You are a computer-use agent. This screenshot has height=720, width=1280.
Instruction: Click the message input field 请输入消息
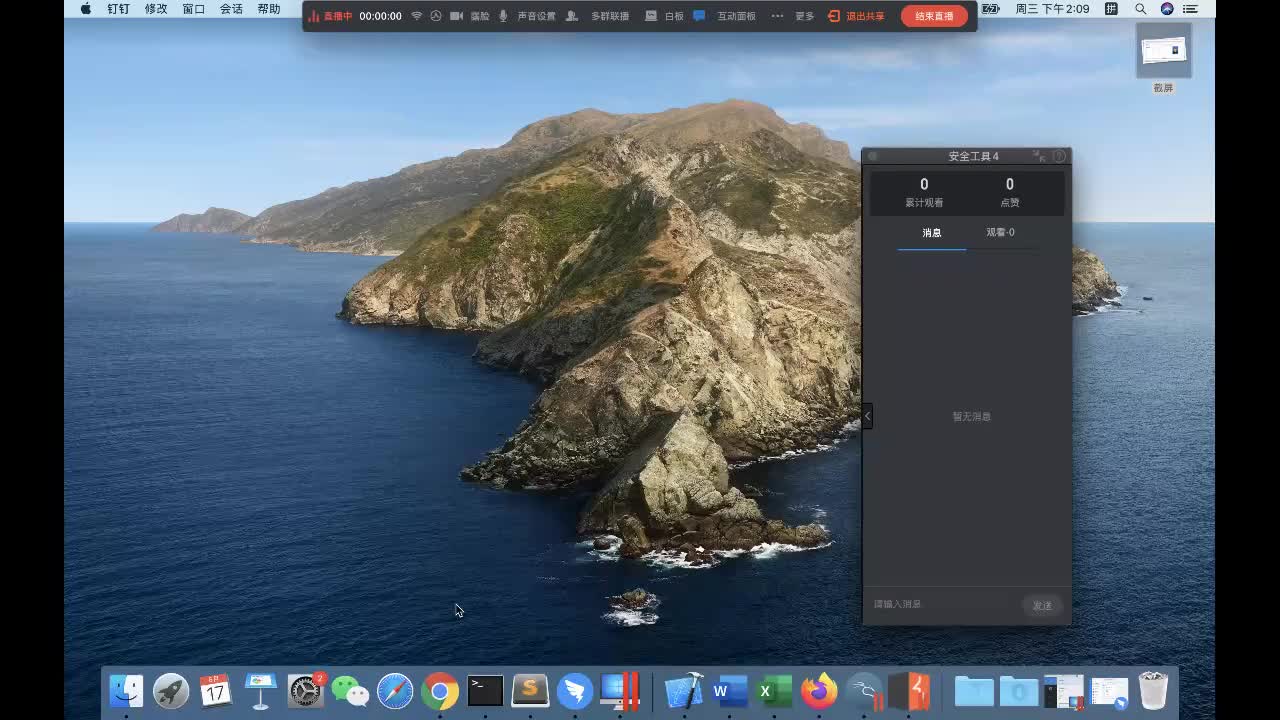tap(942, 605)
